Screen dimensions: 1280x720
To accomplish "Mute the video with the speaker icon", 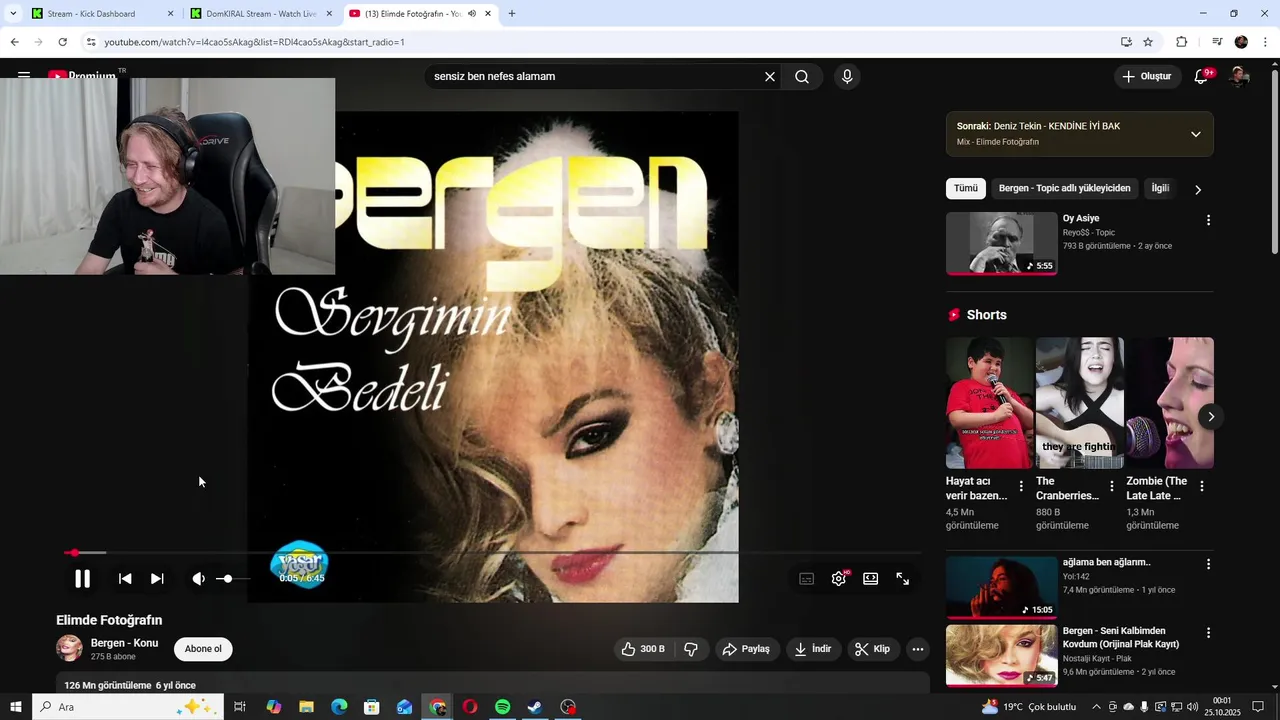I will point(198,578).
